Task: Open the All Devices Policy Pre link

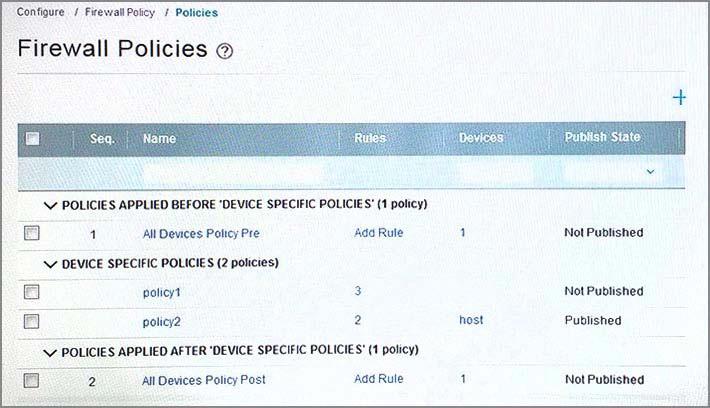Action: coord(201,234)
